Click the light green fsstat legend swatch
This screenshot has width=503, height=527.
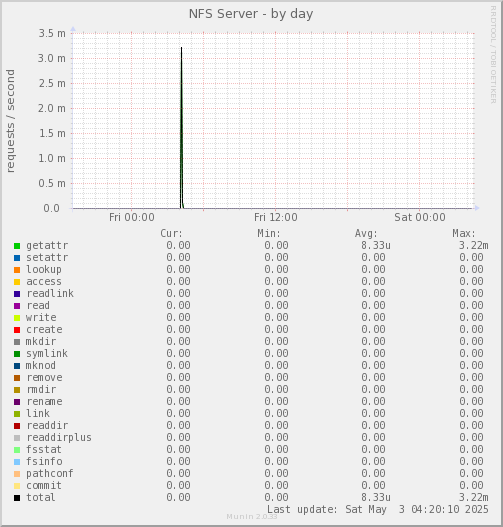(17, 450)
